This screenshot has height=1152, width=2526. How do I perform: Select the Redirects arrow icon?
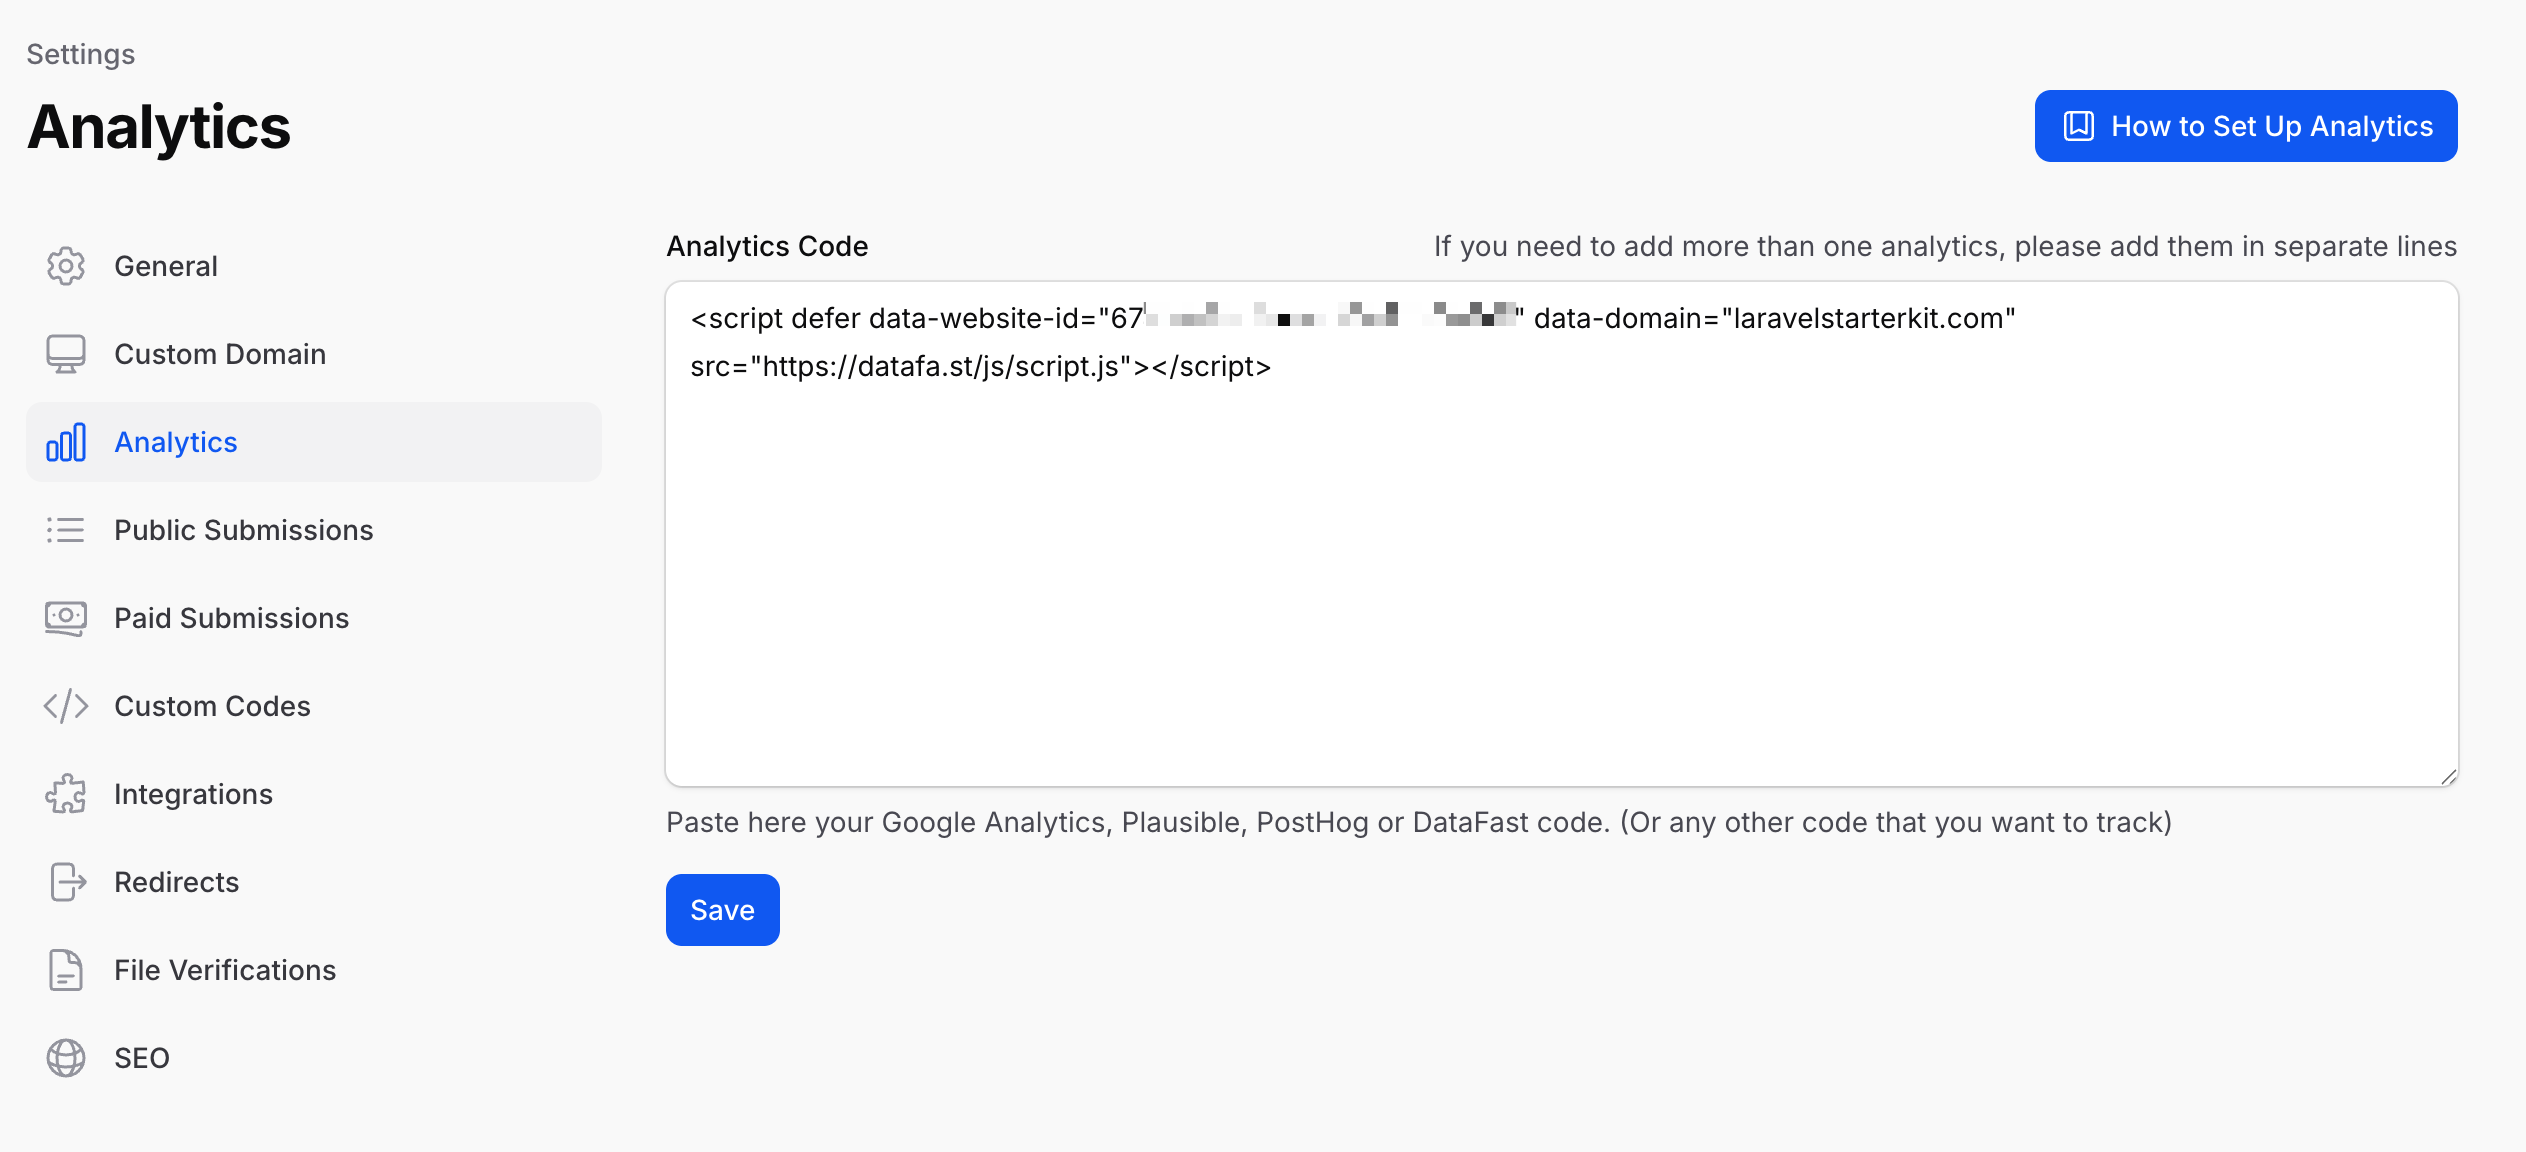click(x=65, y=881)
